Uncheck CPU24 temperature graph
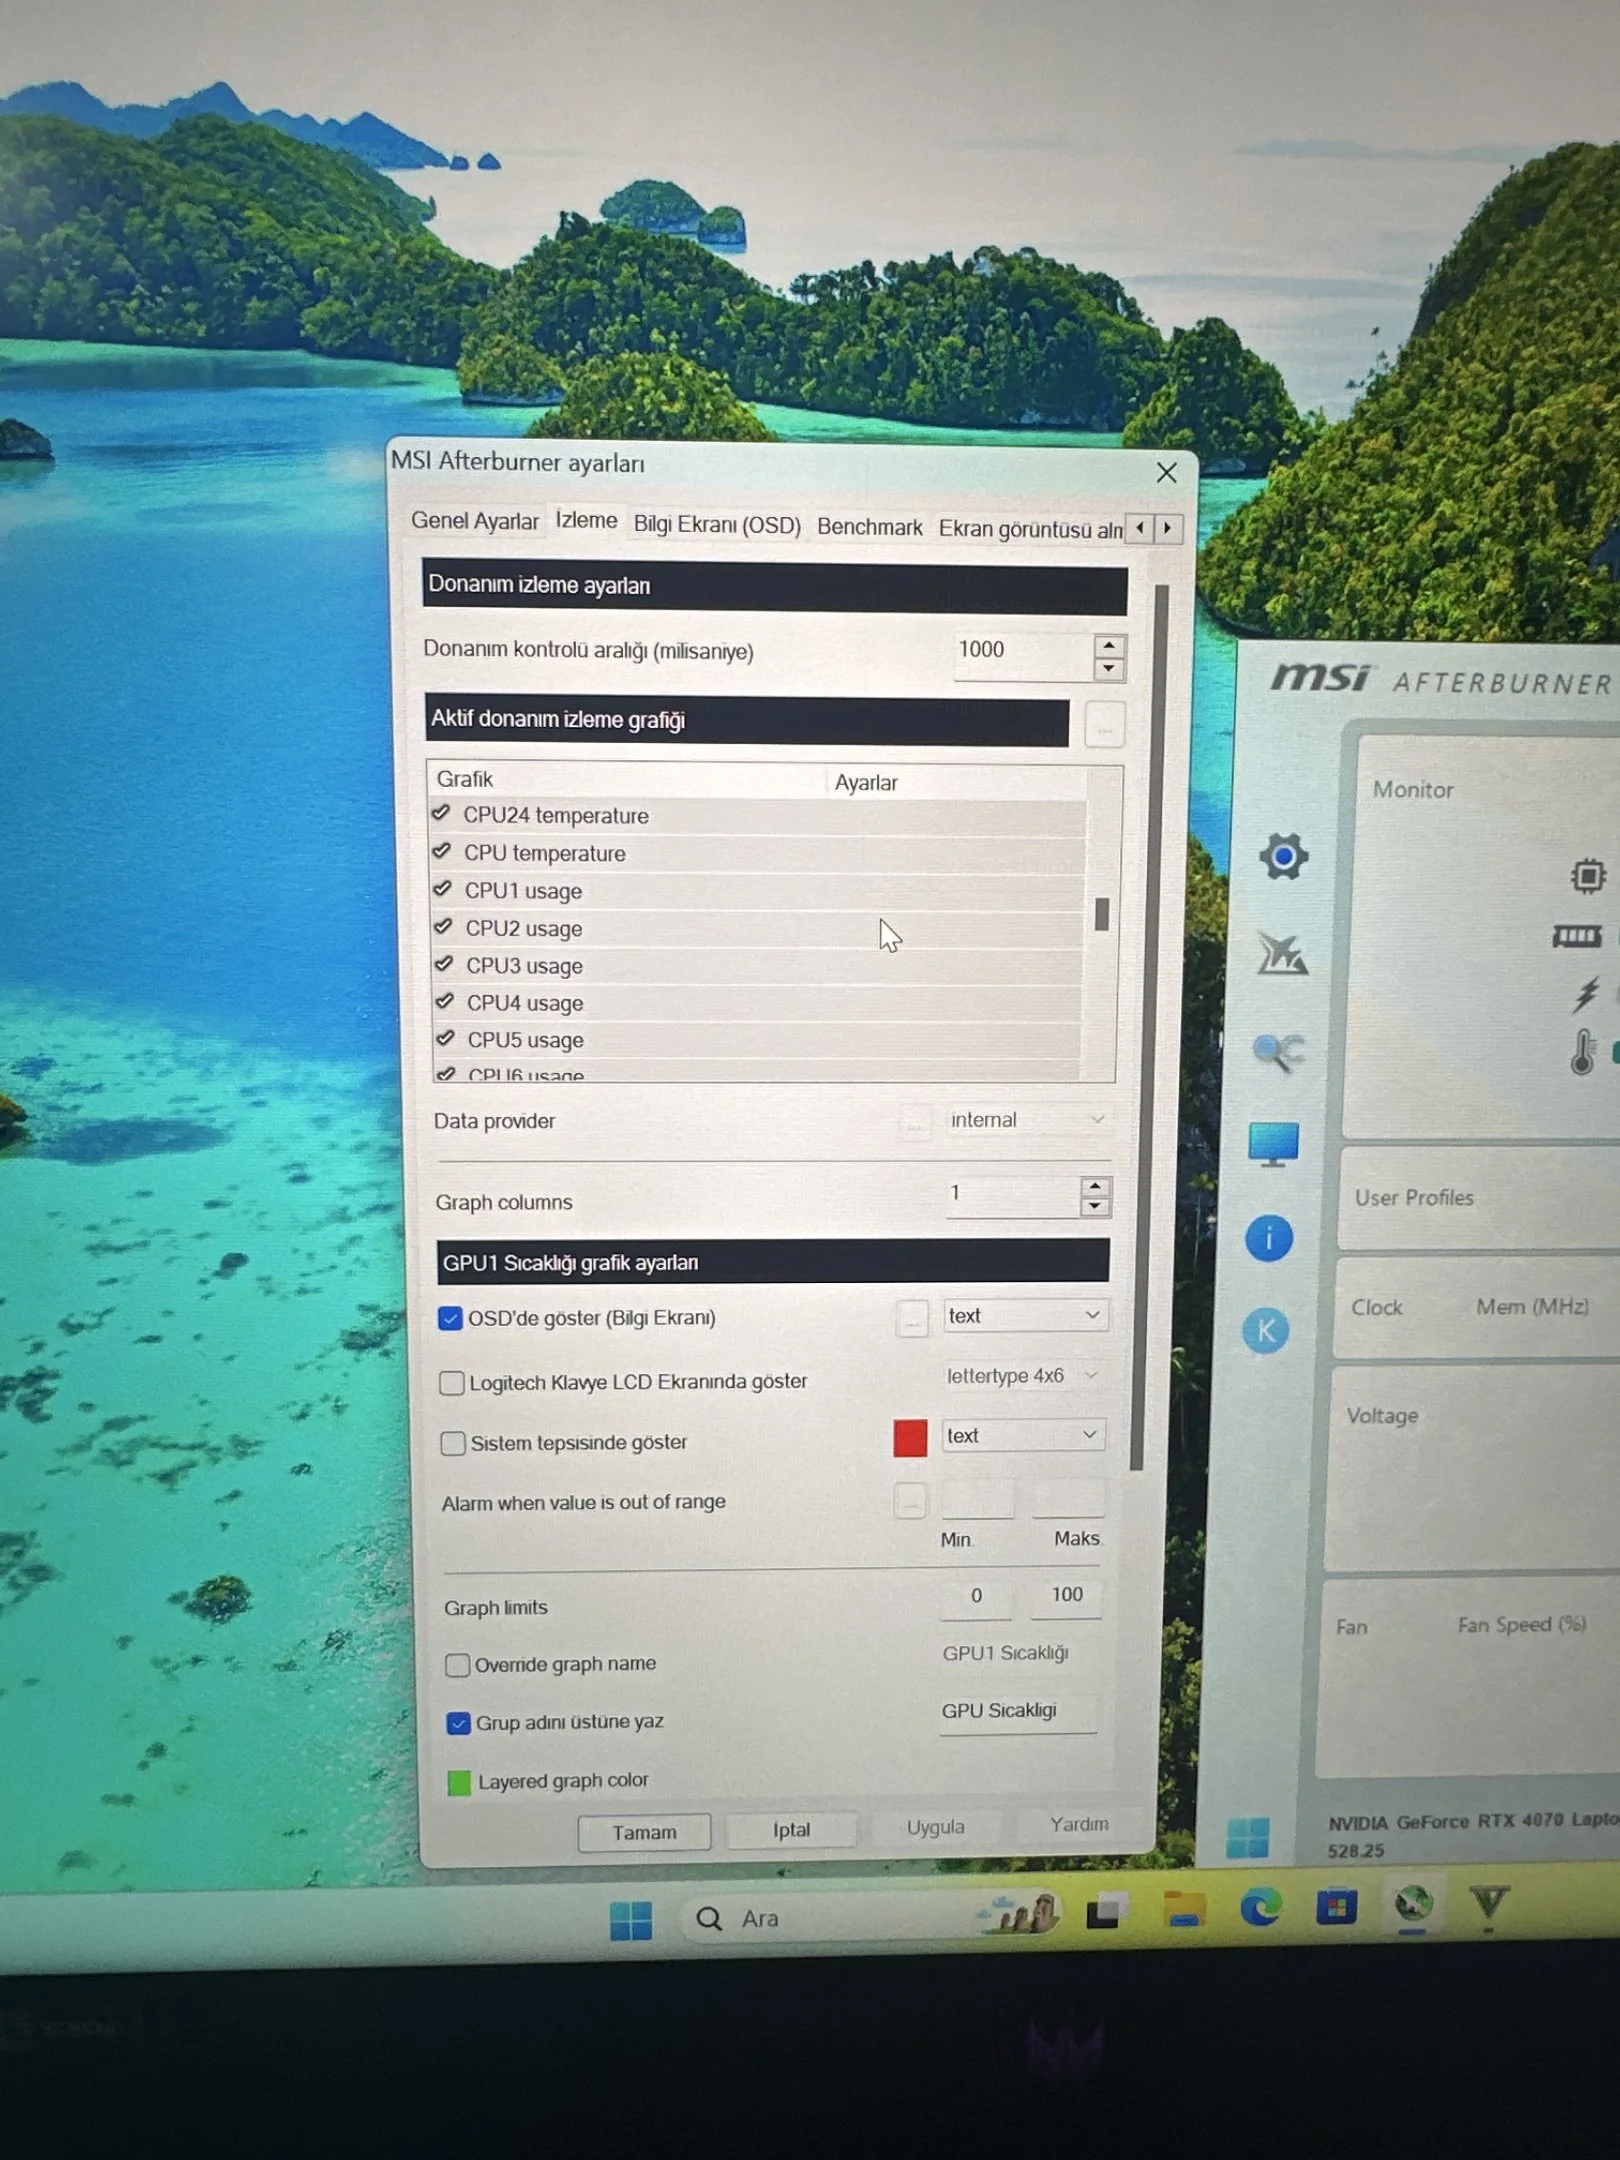 (441, 814)
